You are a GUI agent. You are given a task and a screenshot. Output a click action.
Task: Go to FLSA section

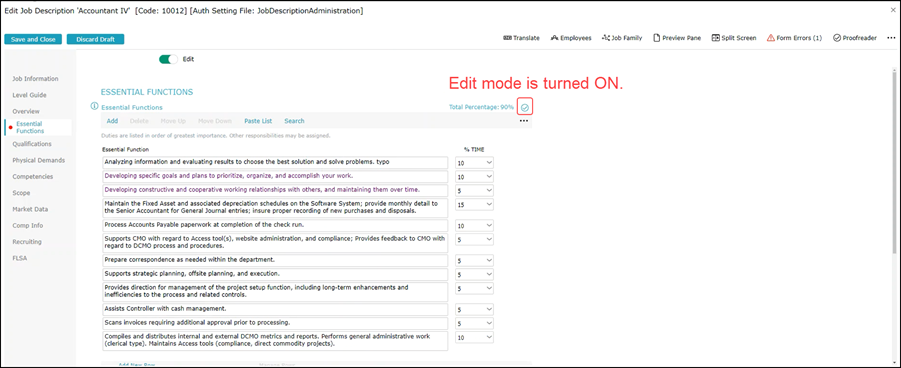20,258
